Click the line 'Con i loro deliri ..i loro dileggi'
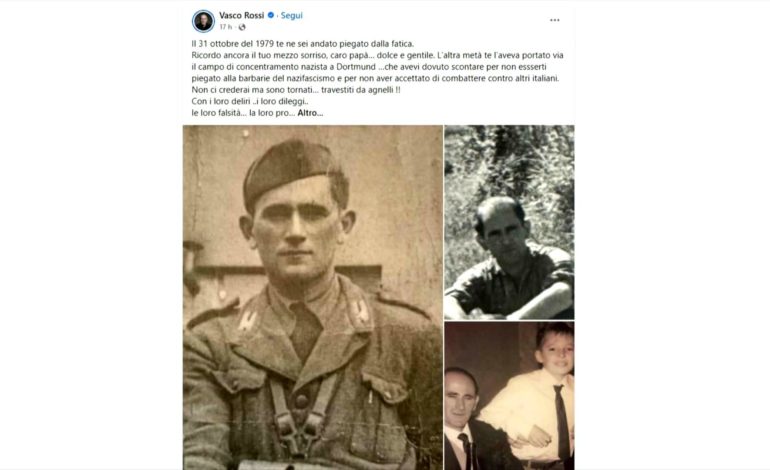 (250, 102)
